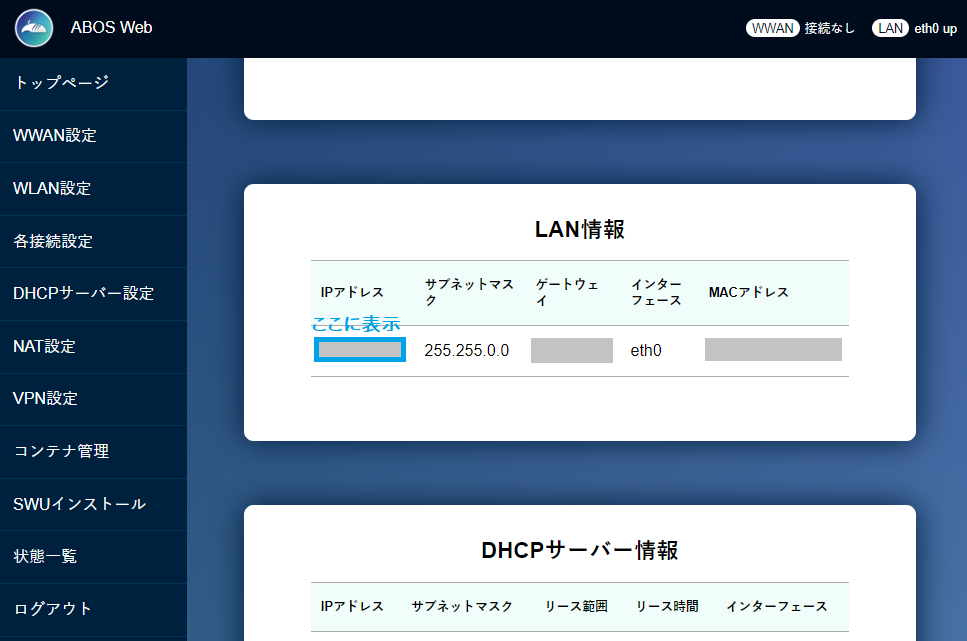Open NAT設定 in the sidebar

point(93,347)
